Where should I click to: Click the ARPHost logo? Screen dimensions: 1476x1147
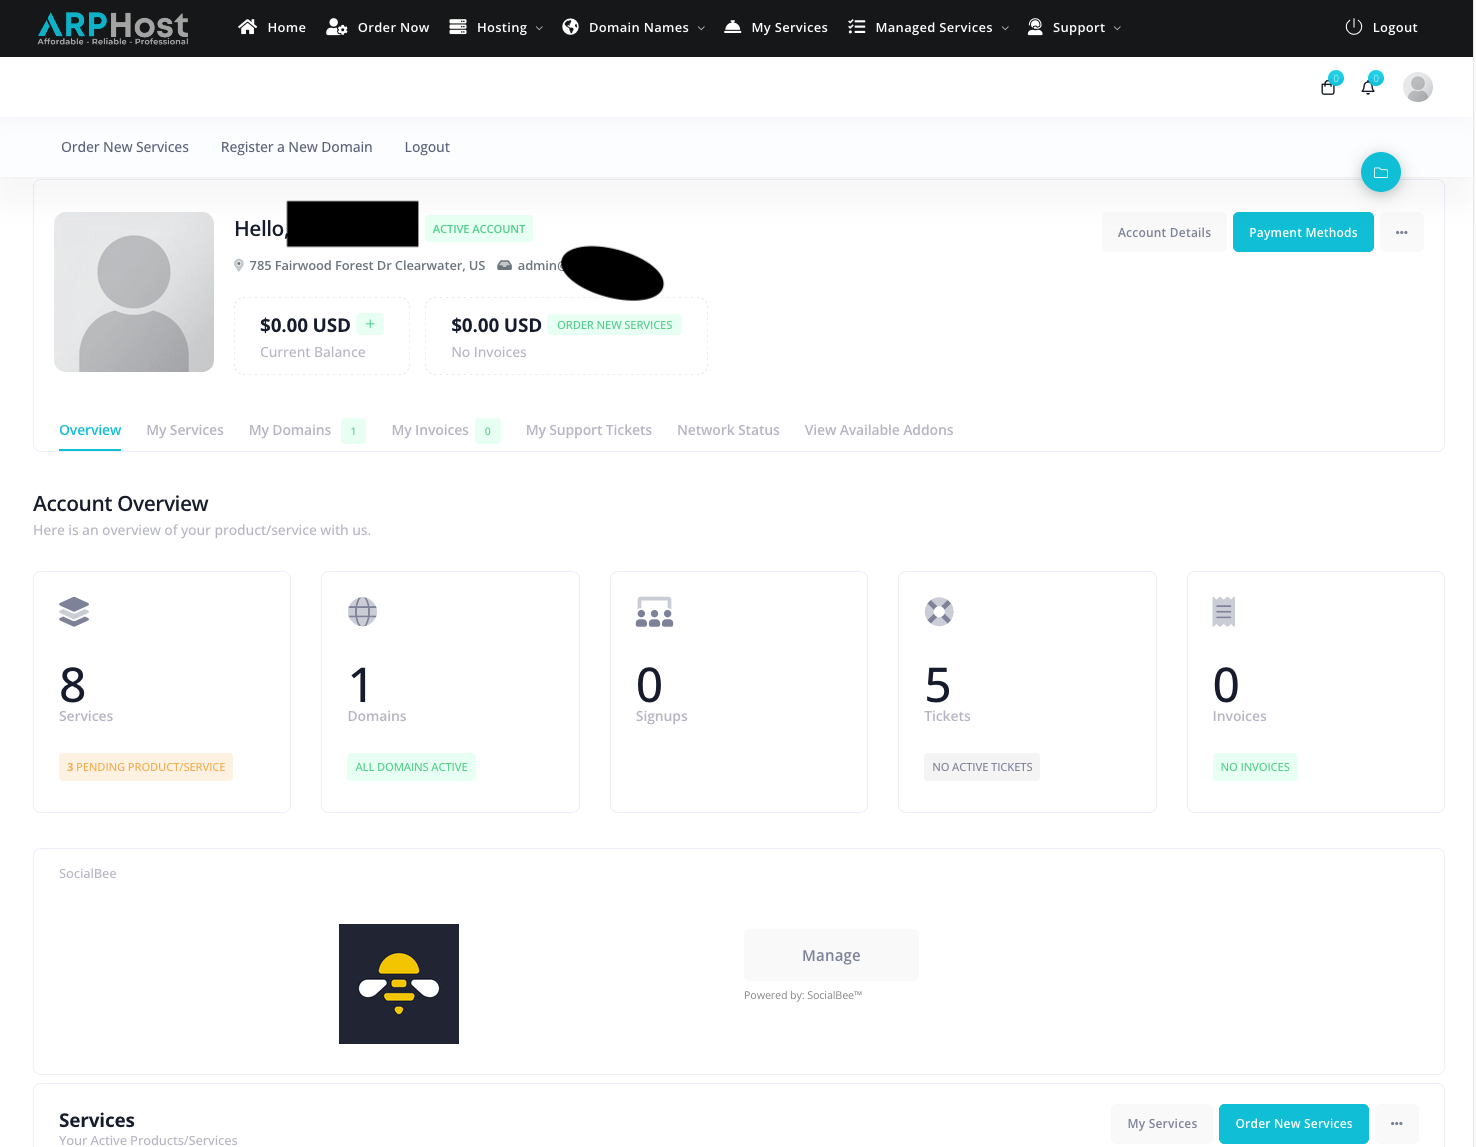tap(113, 28)
